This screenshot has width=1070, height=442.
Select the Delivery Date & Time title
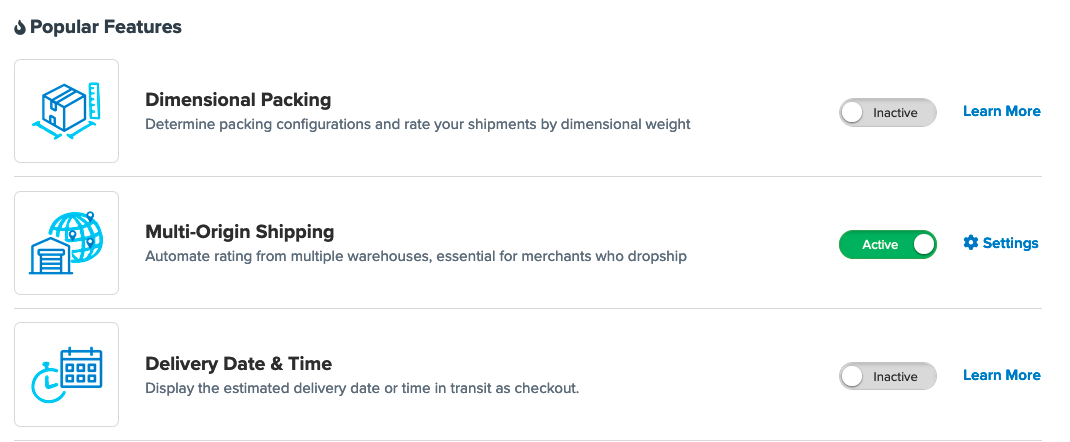point(238,364)
